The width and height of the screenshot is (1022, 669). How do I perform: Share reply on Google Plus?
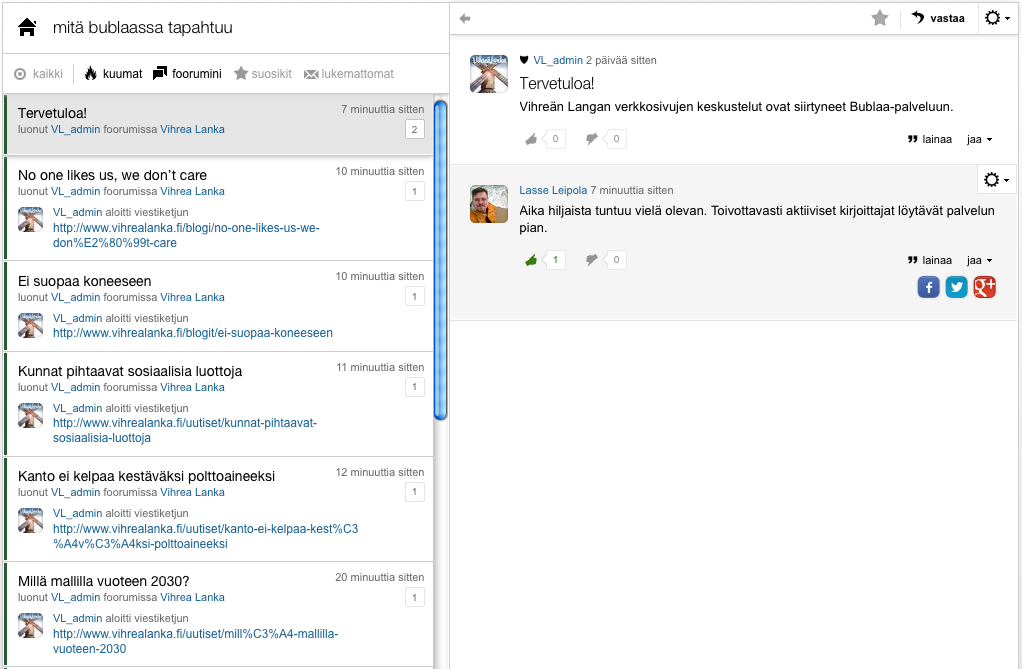pyautogui.click(x=984, y=287)
